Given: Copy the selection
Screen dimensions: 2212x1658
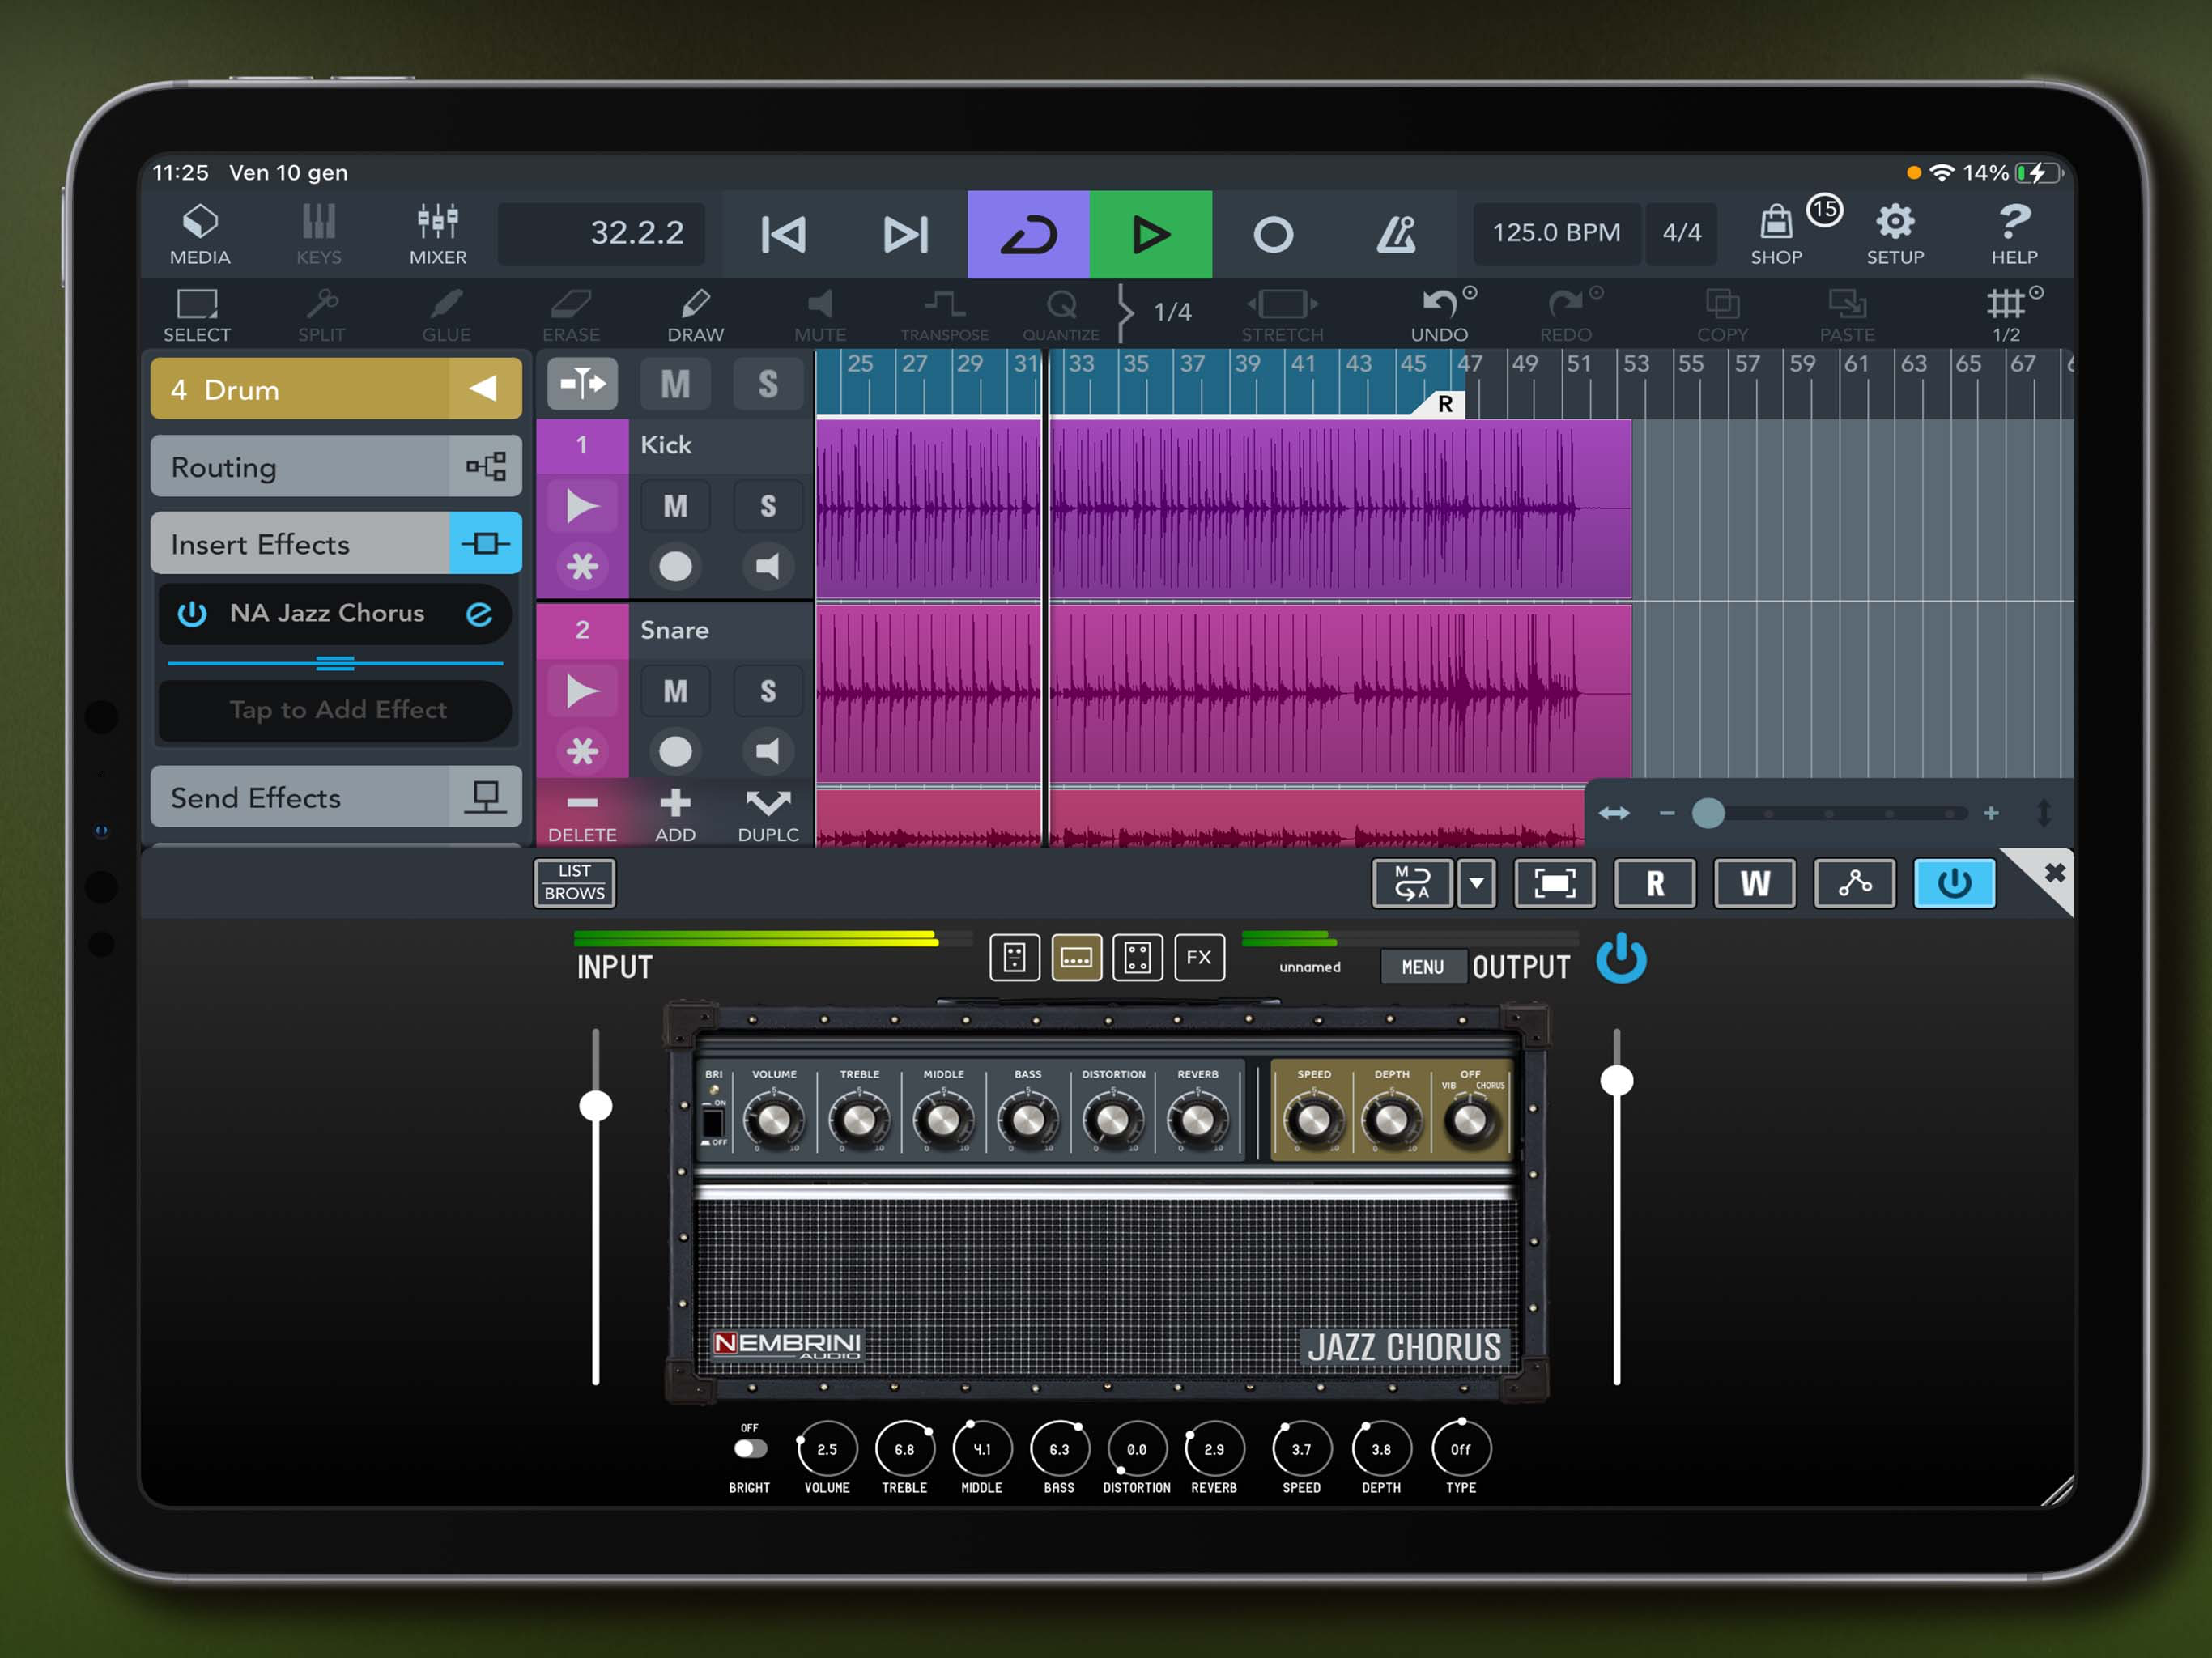Looking at the screenshot, I should pos(1722,315).
